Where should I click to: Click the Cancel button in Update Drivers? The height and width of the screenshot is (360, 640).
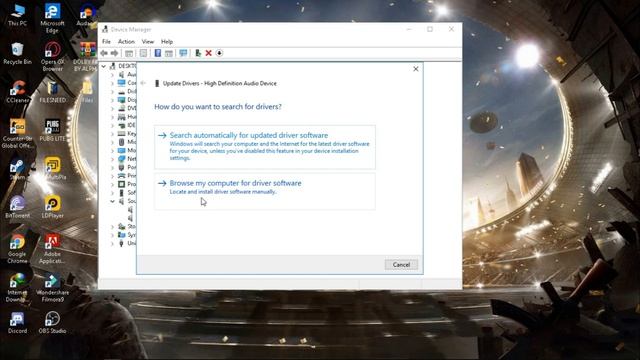401,264
